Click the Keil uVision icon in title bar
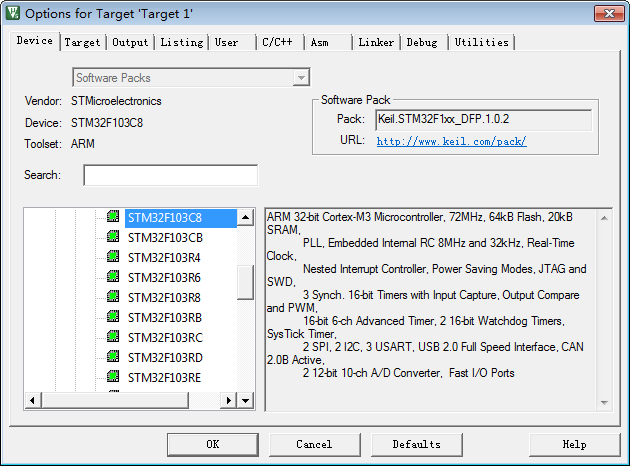The width and height of the screenshot is (630, 466). (12, 13)
